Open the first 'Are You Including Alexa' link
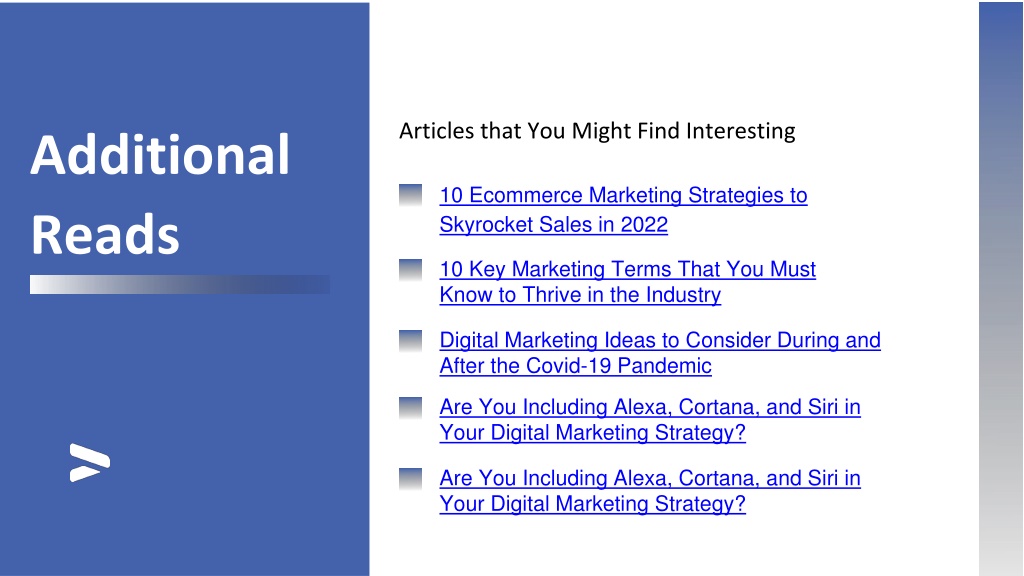 point(650,407)
